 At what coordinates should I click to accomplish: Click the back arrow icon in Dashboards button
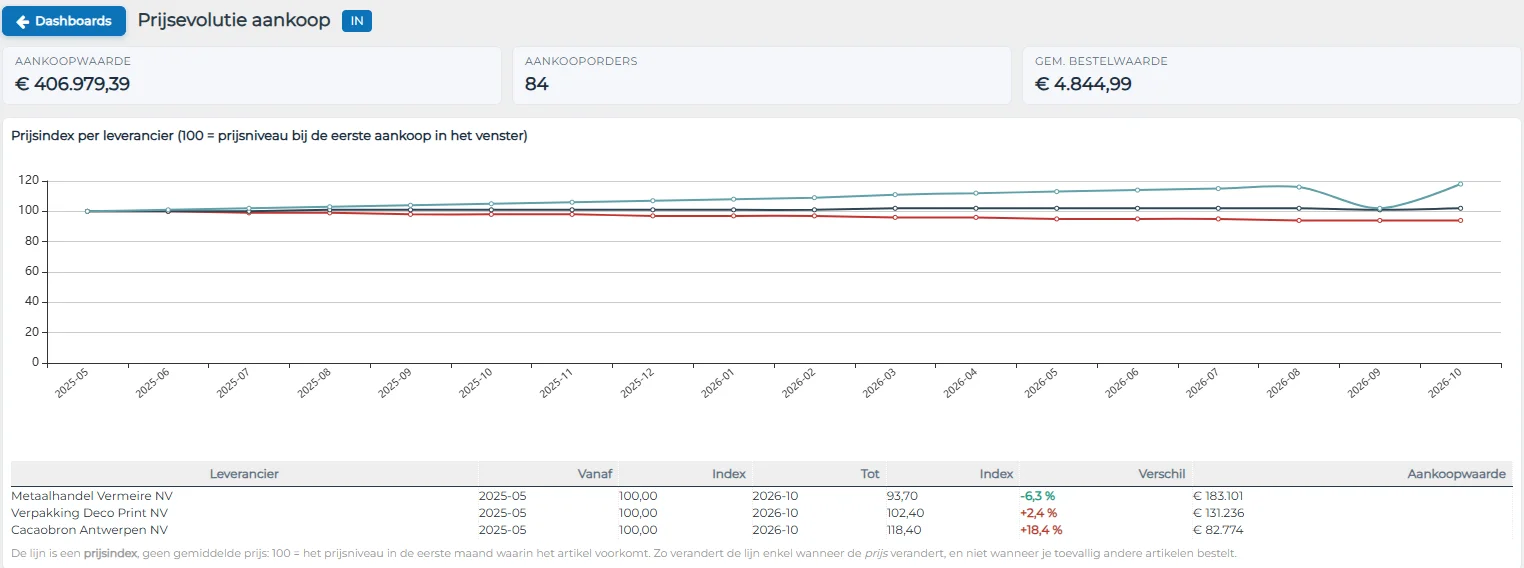pyautogui.click(x=22, y=21)
